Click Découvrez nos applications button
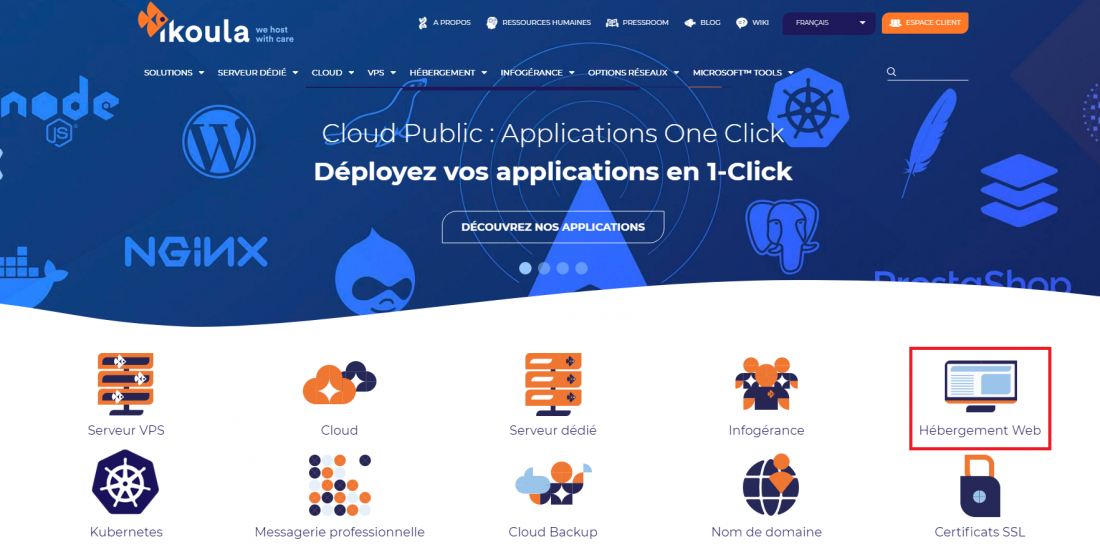Viewport: 1100px width, 552px height. click(553, 227)
